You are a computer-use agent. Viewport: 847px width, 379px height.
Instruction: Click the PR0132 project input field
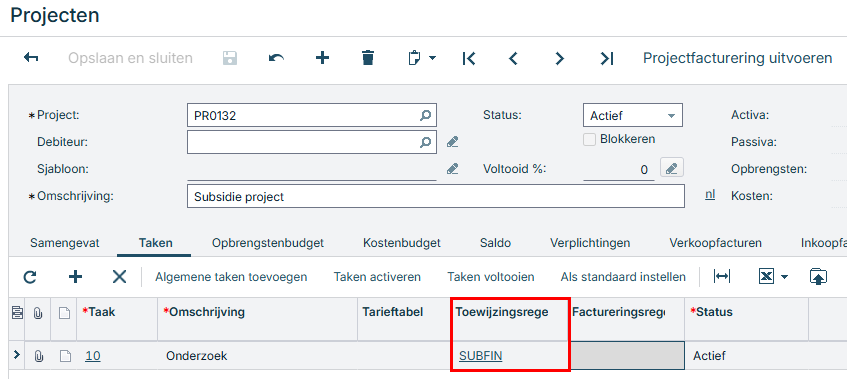[x=312, y=115]
